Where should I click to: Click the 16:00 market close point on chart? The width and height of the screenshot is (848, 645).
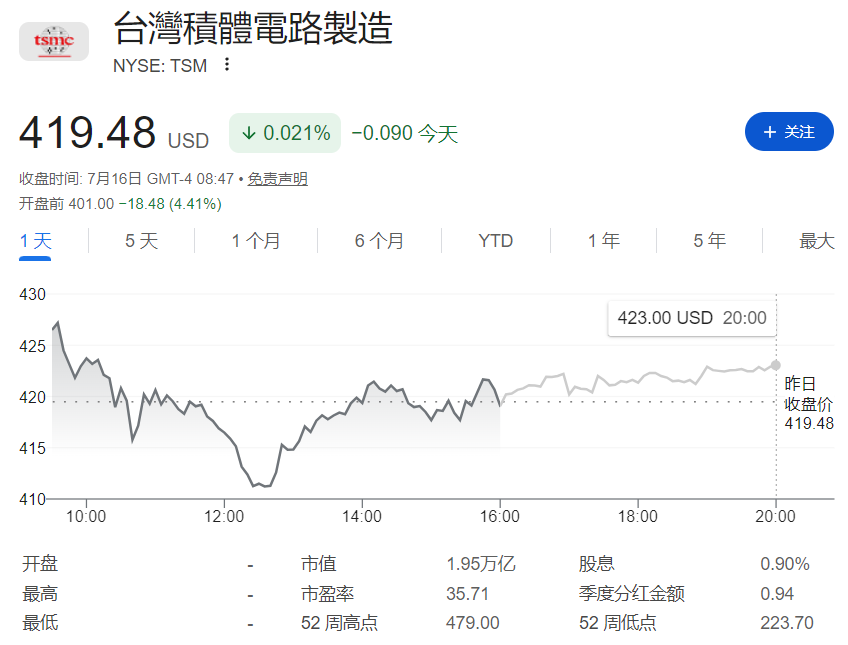(x=500, y=404)
